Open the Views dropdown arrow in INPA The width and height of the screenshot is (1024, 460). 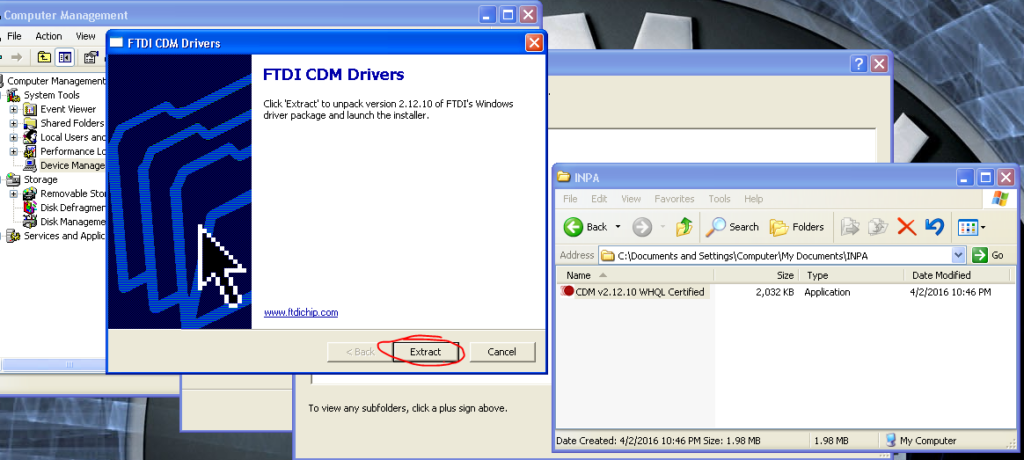coord(983,227)
